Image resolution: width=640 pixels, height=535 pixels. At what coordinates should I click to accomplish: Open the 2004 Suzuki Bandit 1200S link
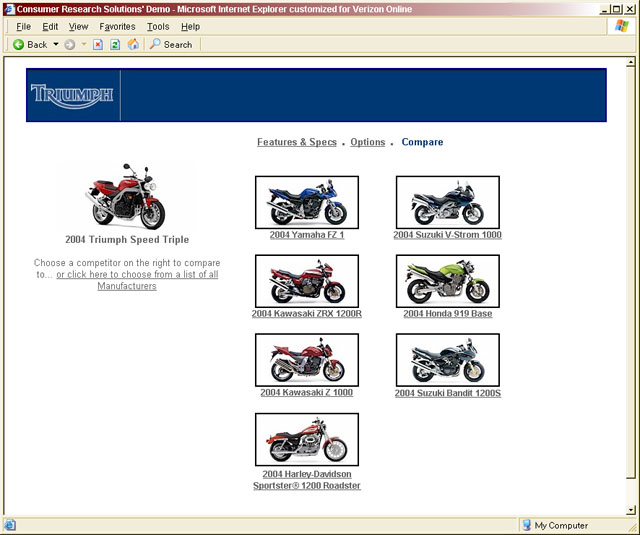coord(448,393)
